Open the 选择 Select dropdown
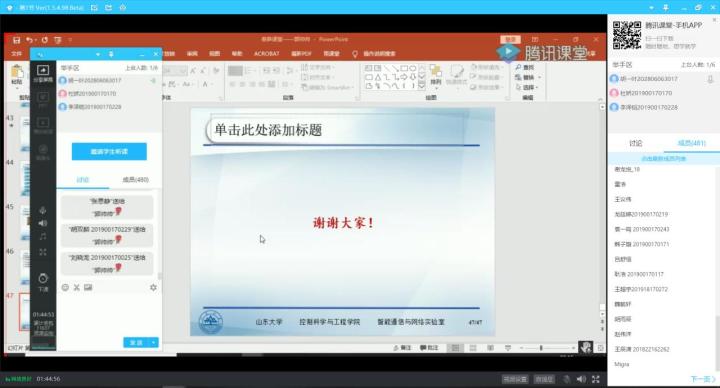 pyautogui.click(x=528, y=87)
